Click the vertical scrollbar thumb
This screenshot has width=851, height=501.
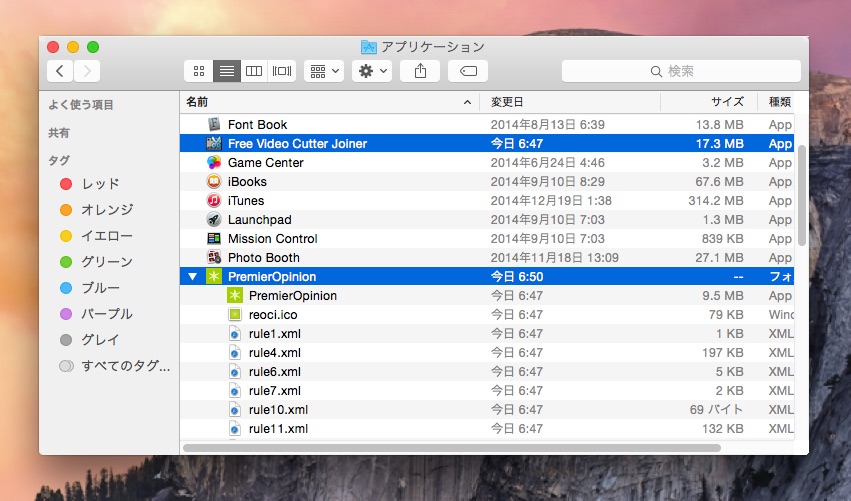[x=801, y=195]
